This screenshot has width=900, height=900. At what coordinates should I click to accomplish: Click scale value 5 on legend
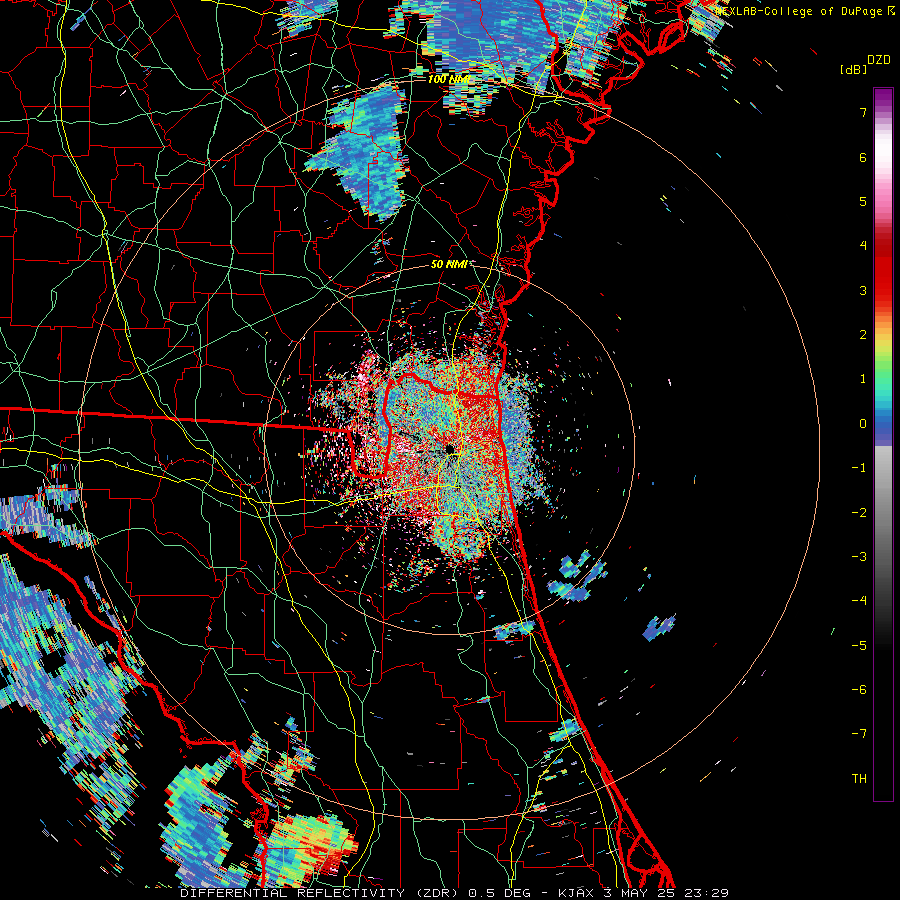tap(863, 201)
